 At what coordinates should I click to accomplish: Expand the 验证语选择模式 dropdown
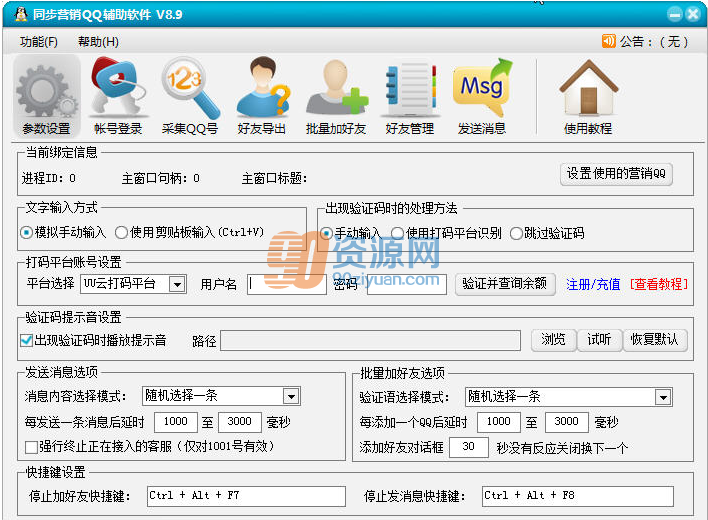click(663, 397)
